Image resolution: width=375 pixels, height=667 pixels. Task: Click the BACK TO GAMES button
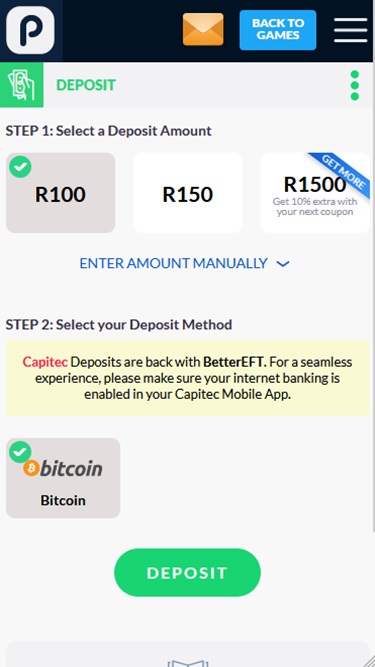278,30
